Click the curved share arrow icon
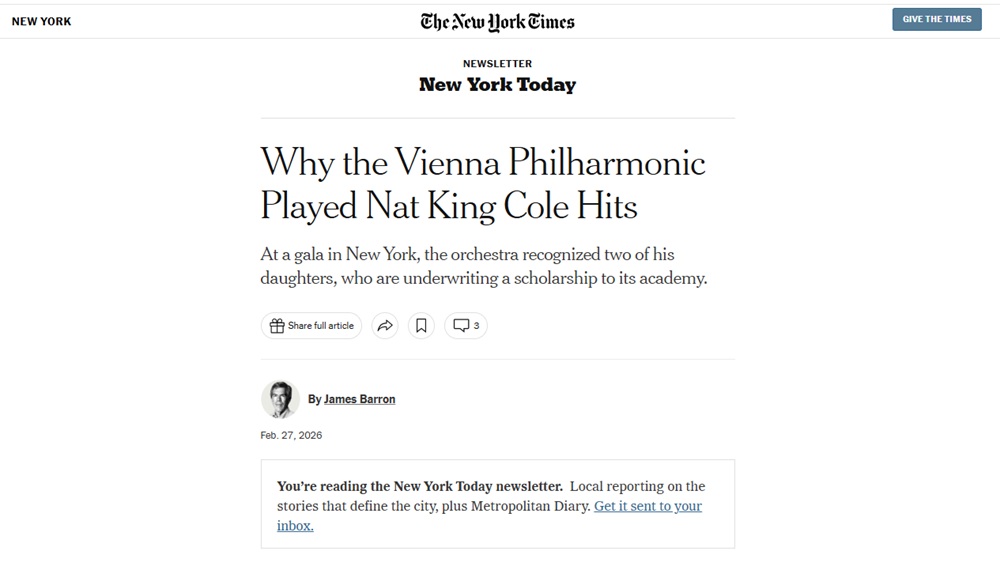This screenshot has height=566, width=1000. pyautogui.click(x=385, y=326)
